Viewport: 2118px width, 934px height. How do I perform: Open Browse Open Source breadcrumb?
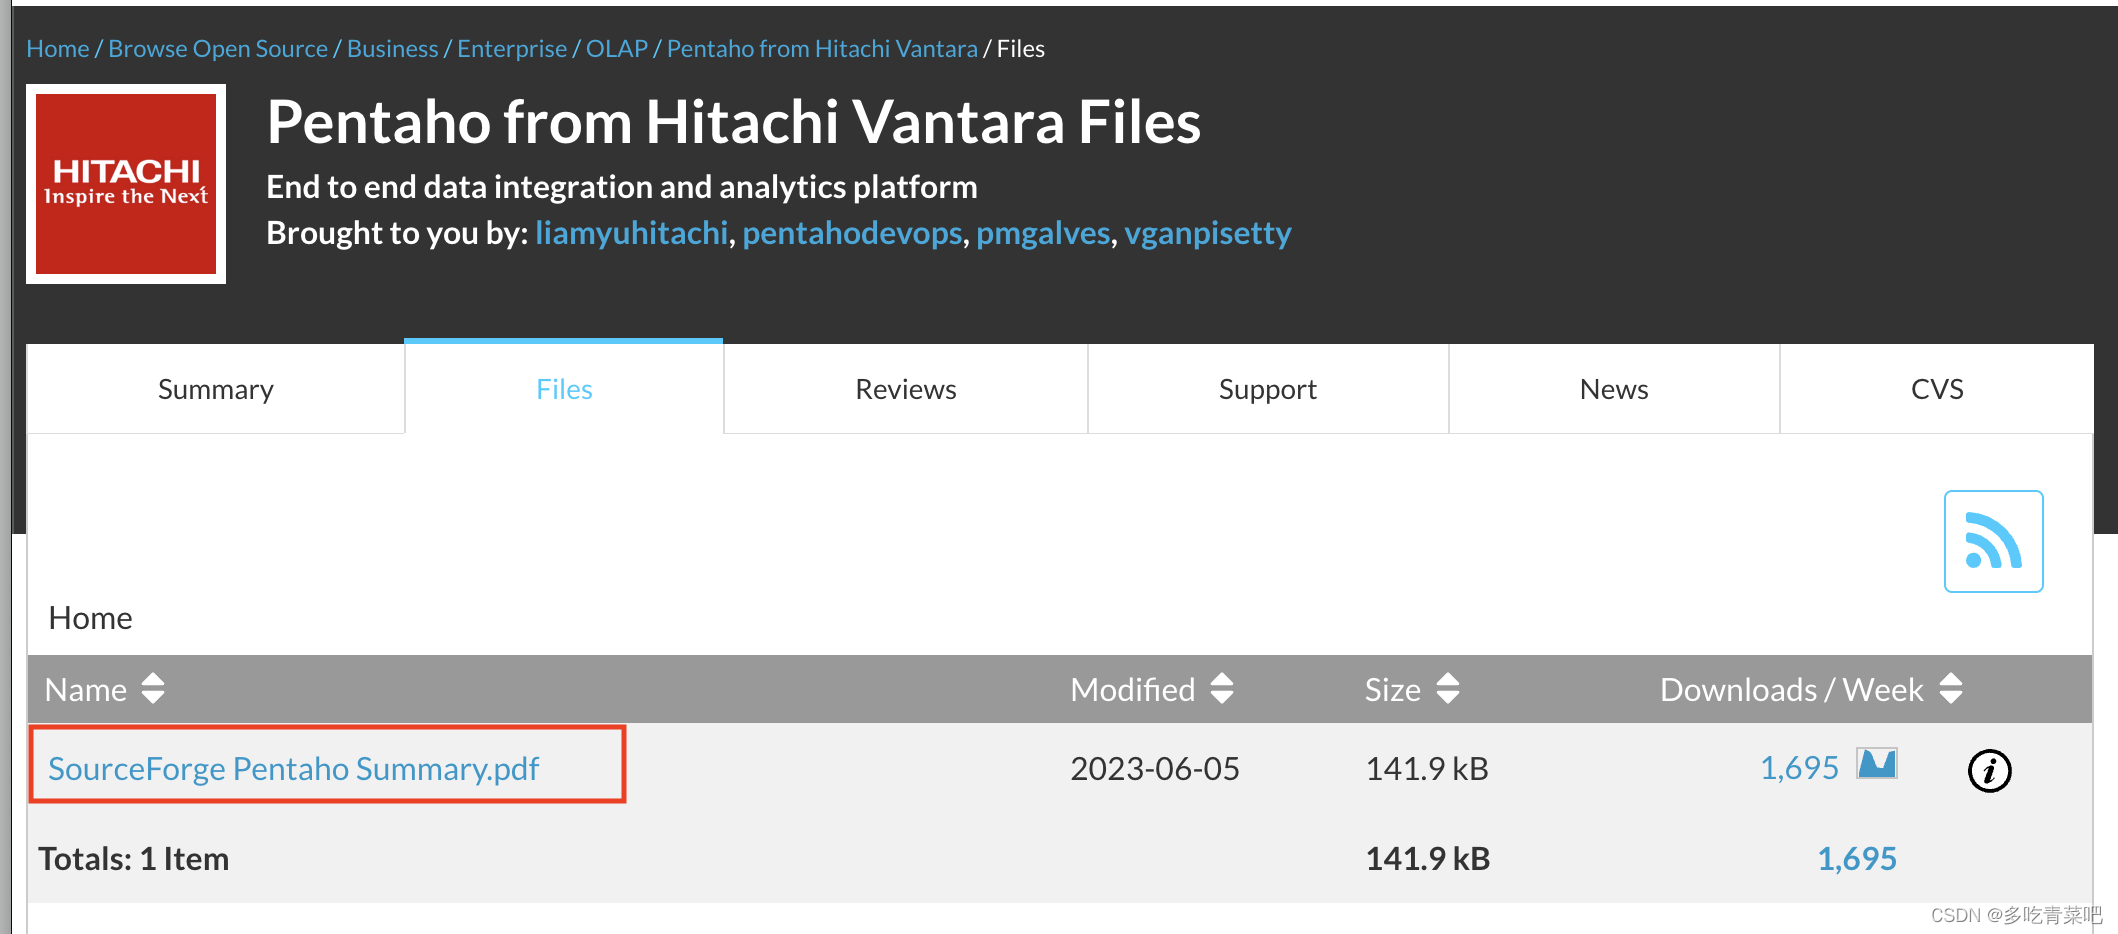218,48
